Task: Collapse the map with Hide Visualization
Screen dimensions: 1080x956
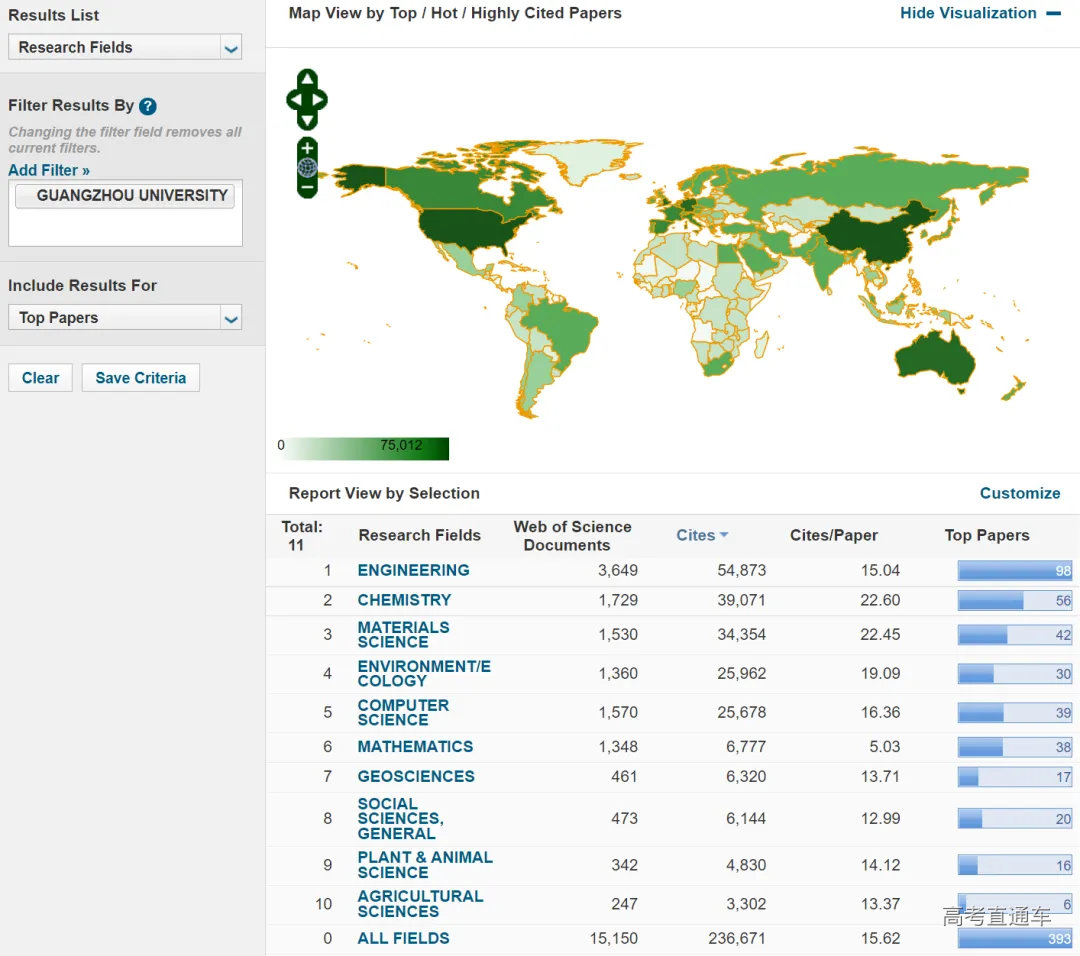Action: [x=979, y=13]
